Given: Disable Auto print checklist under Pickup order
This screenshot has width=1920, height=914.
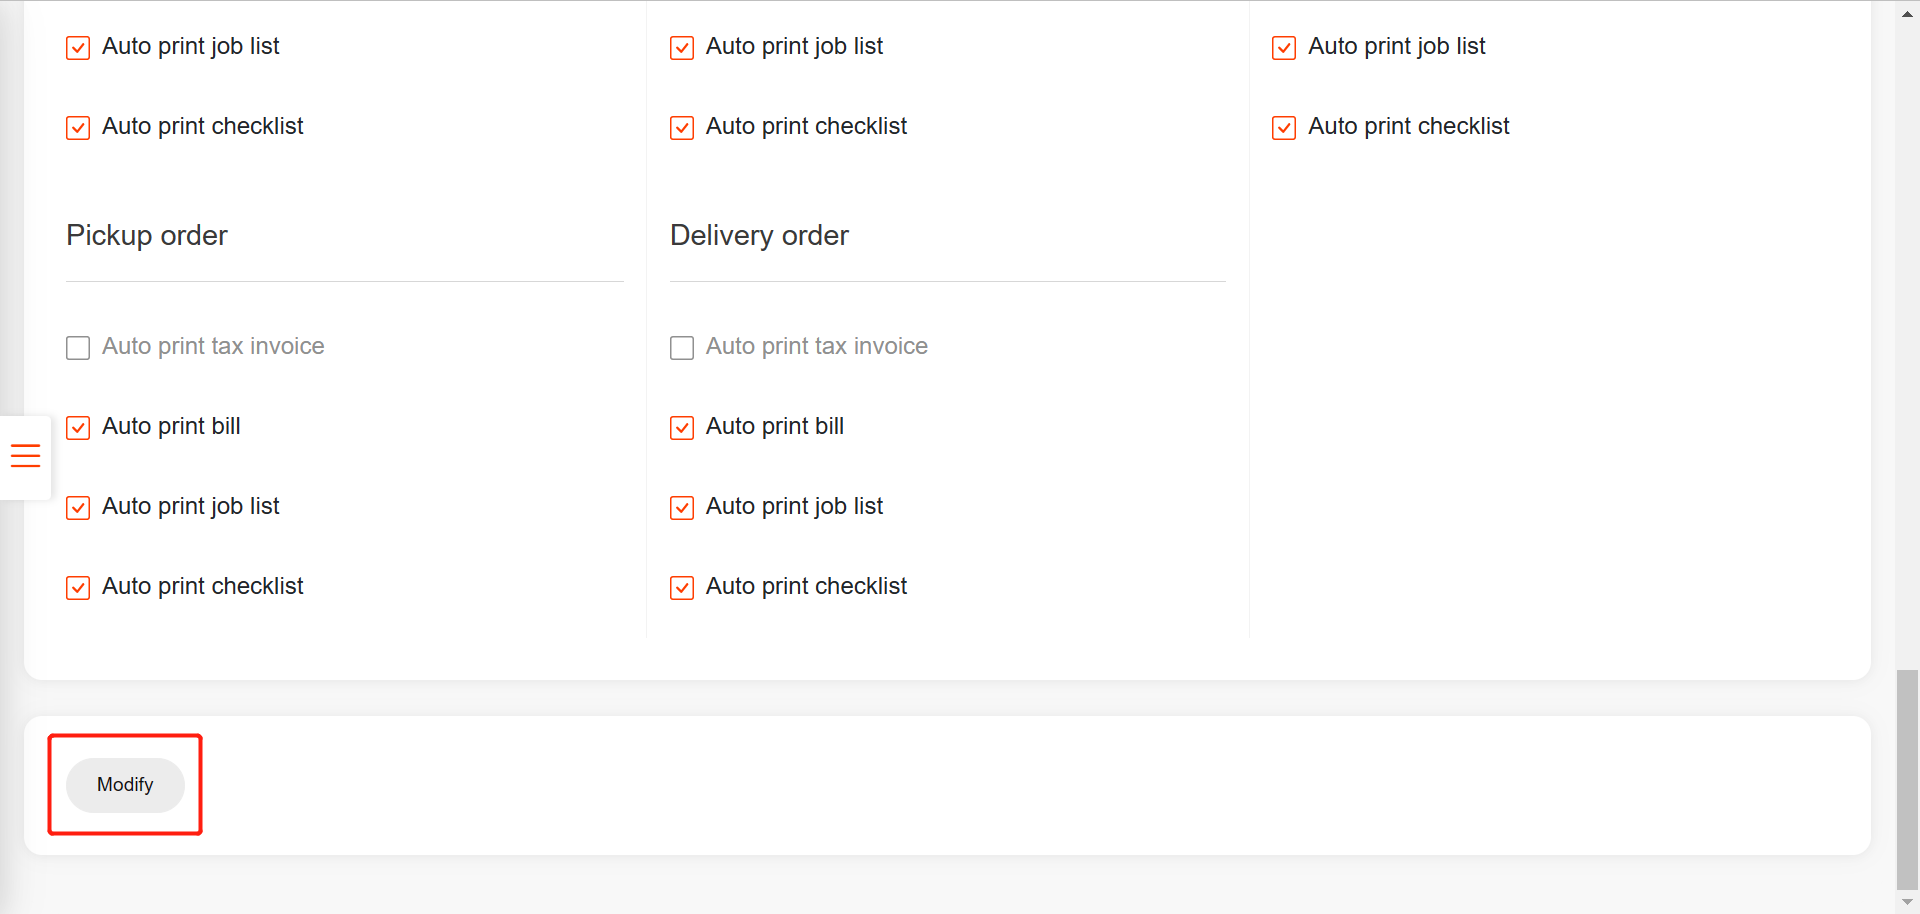Looking at the screenshot, I should 78,587.
